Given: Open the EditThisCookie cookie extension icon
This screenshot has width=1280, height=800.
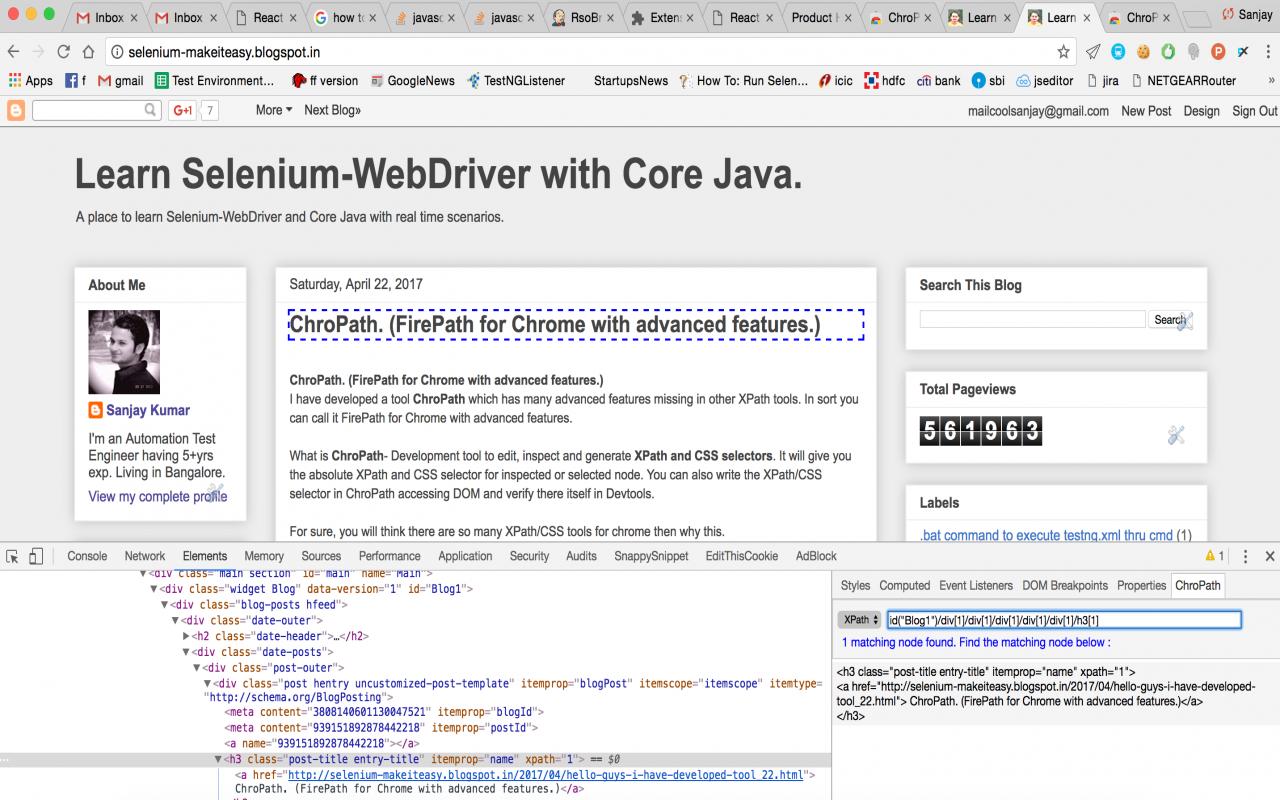Looking at the screenshot, I should 1143,51.
